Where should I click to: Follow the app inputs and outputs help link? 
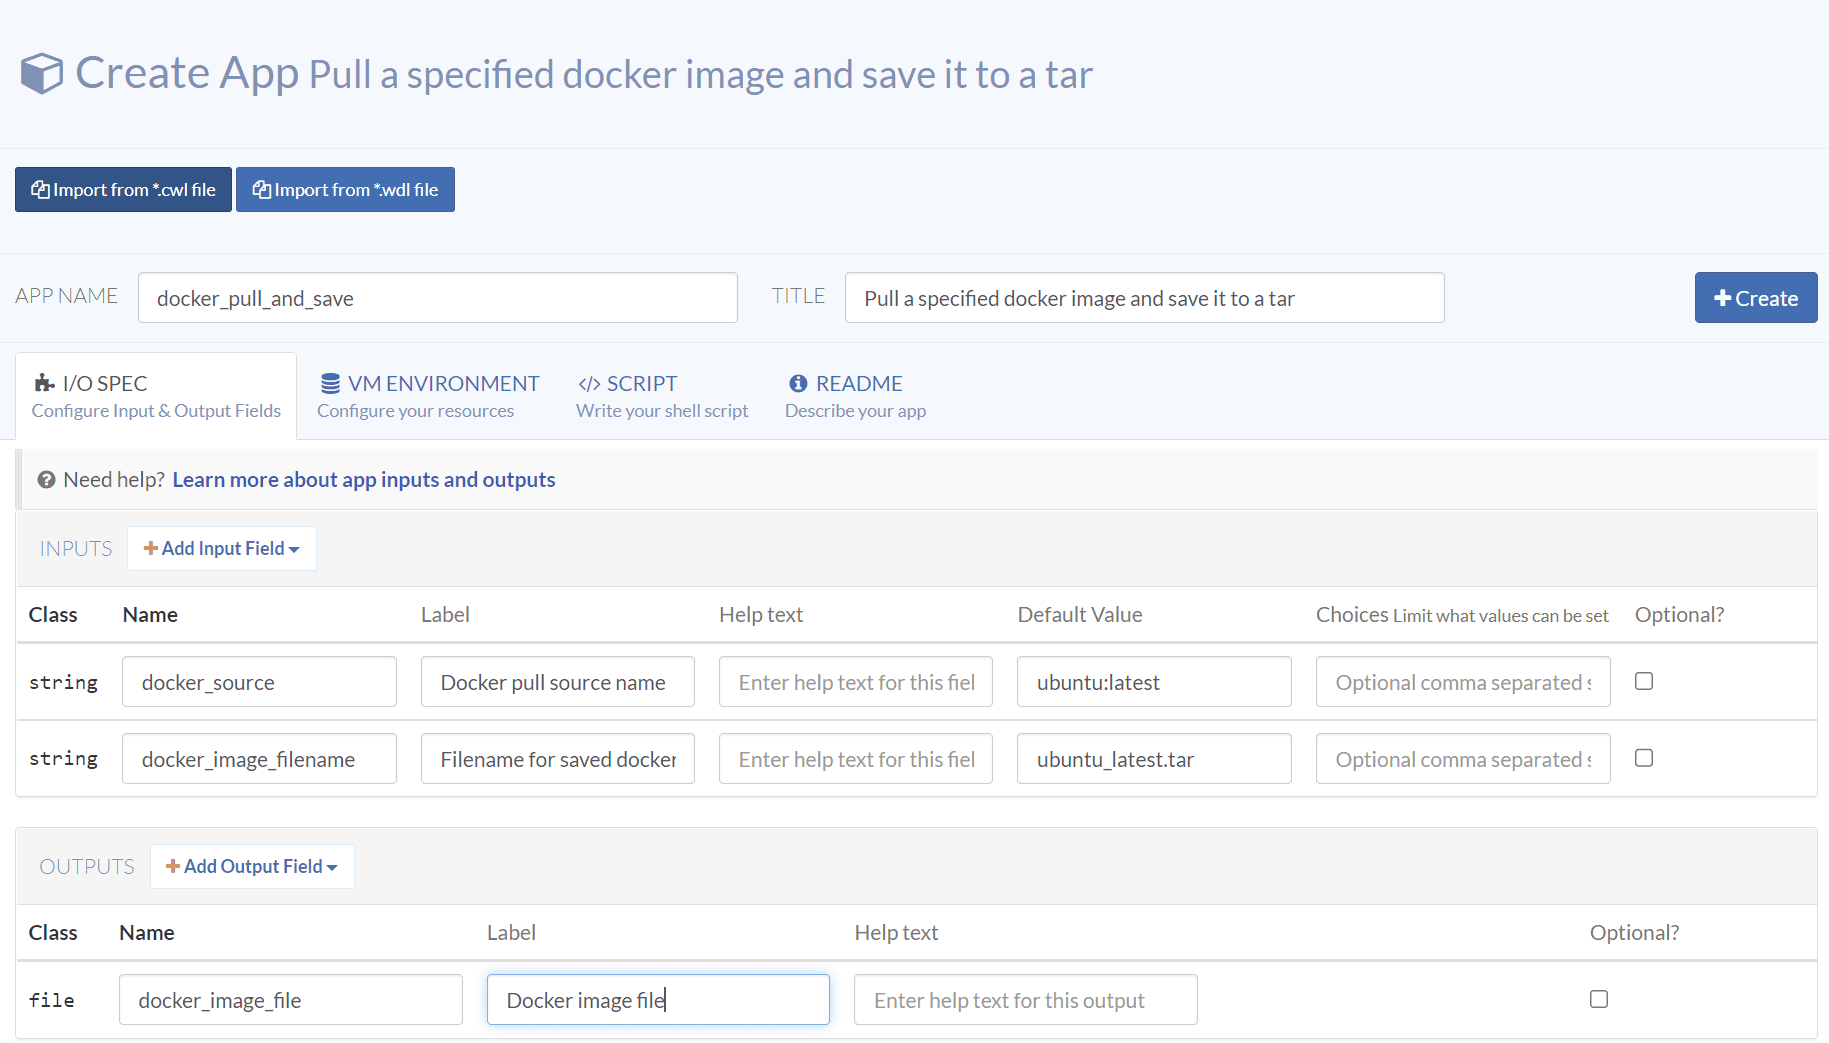363,480
